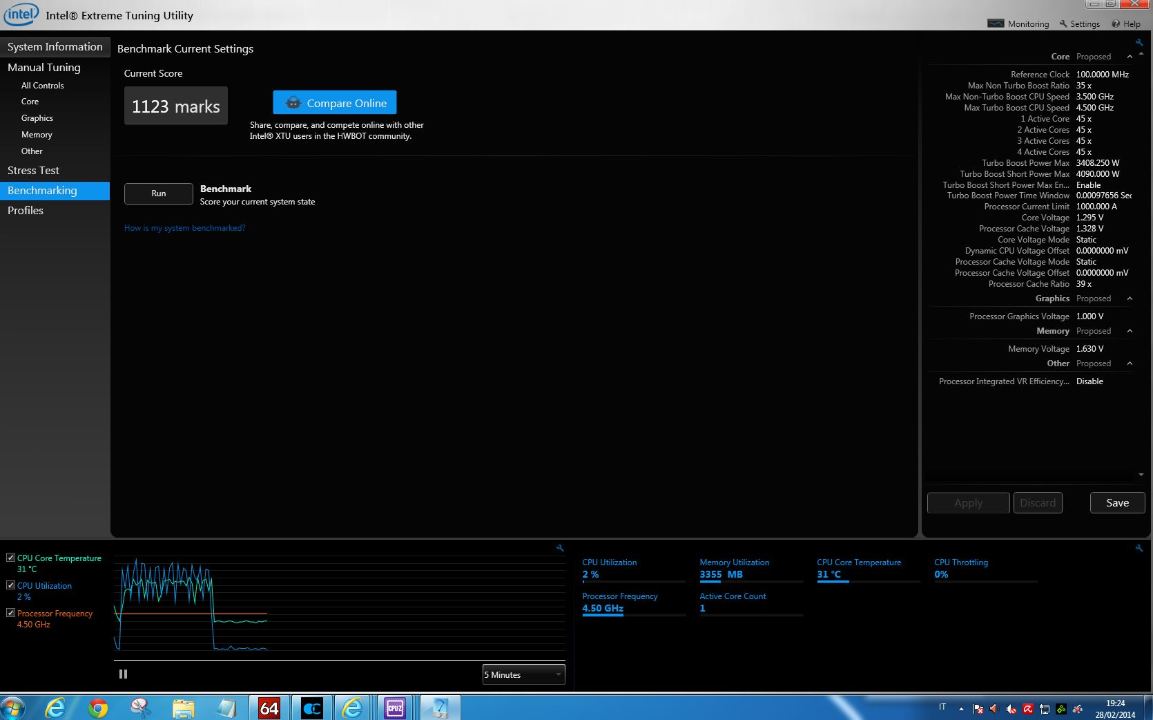Click Core Voltage value 1.295 V

tap(1090, 218)
